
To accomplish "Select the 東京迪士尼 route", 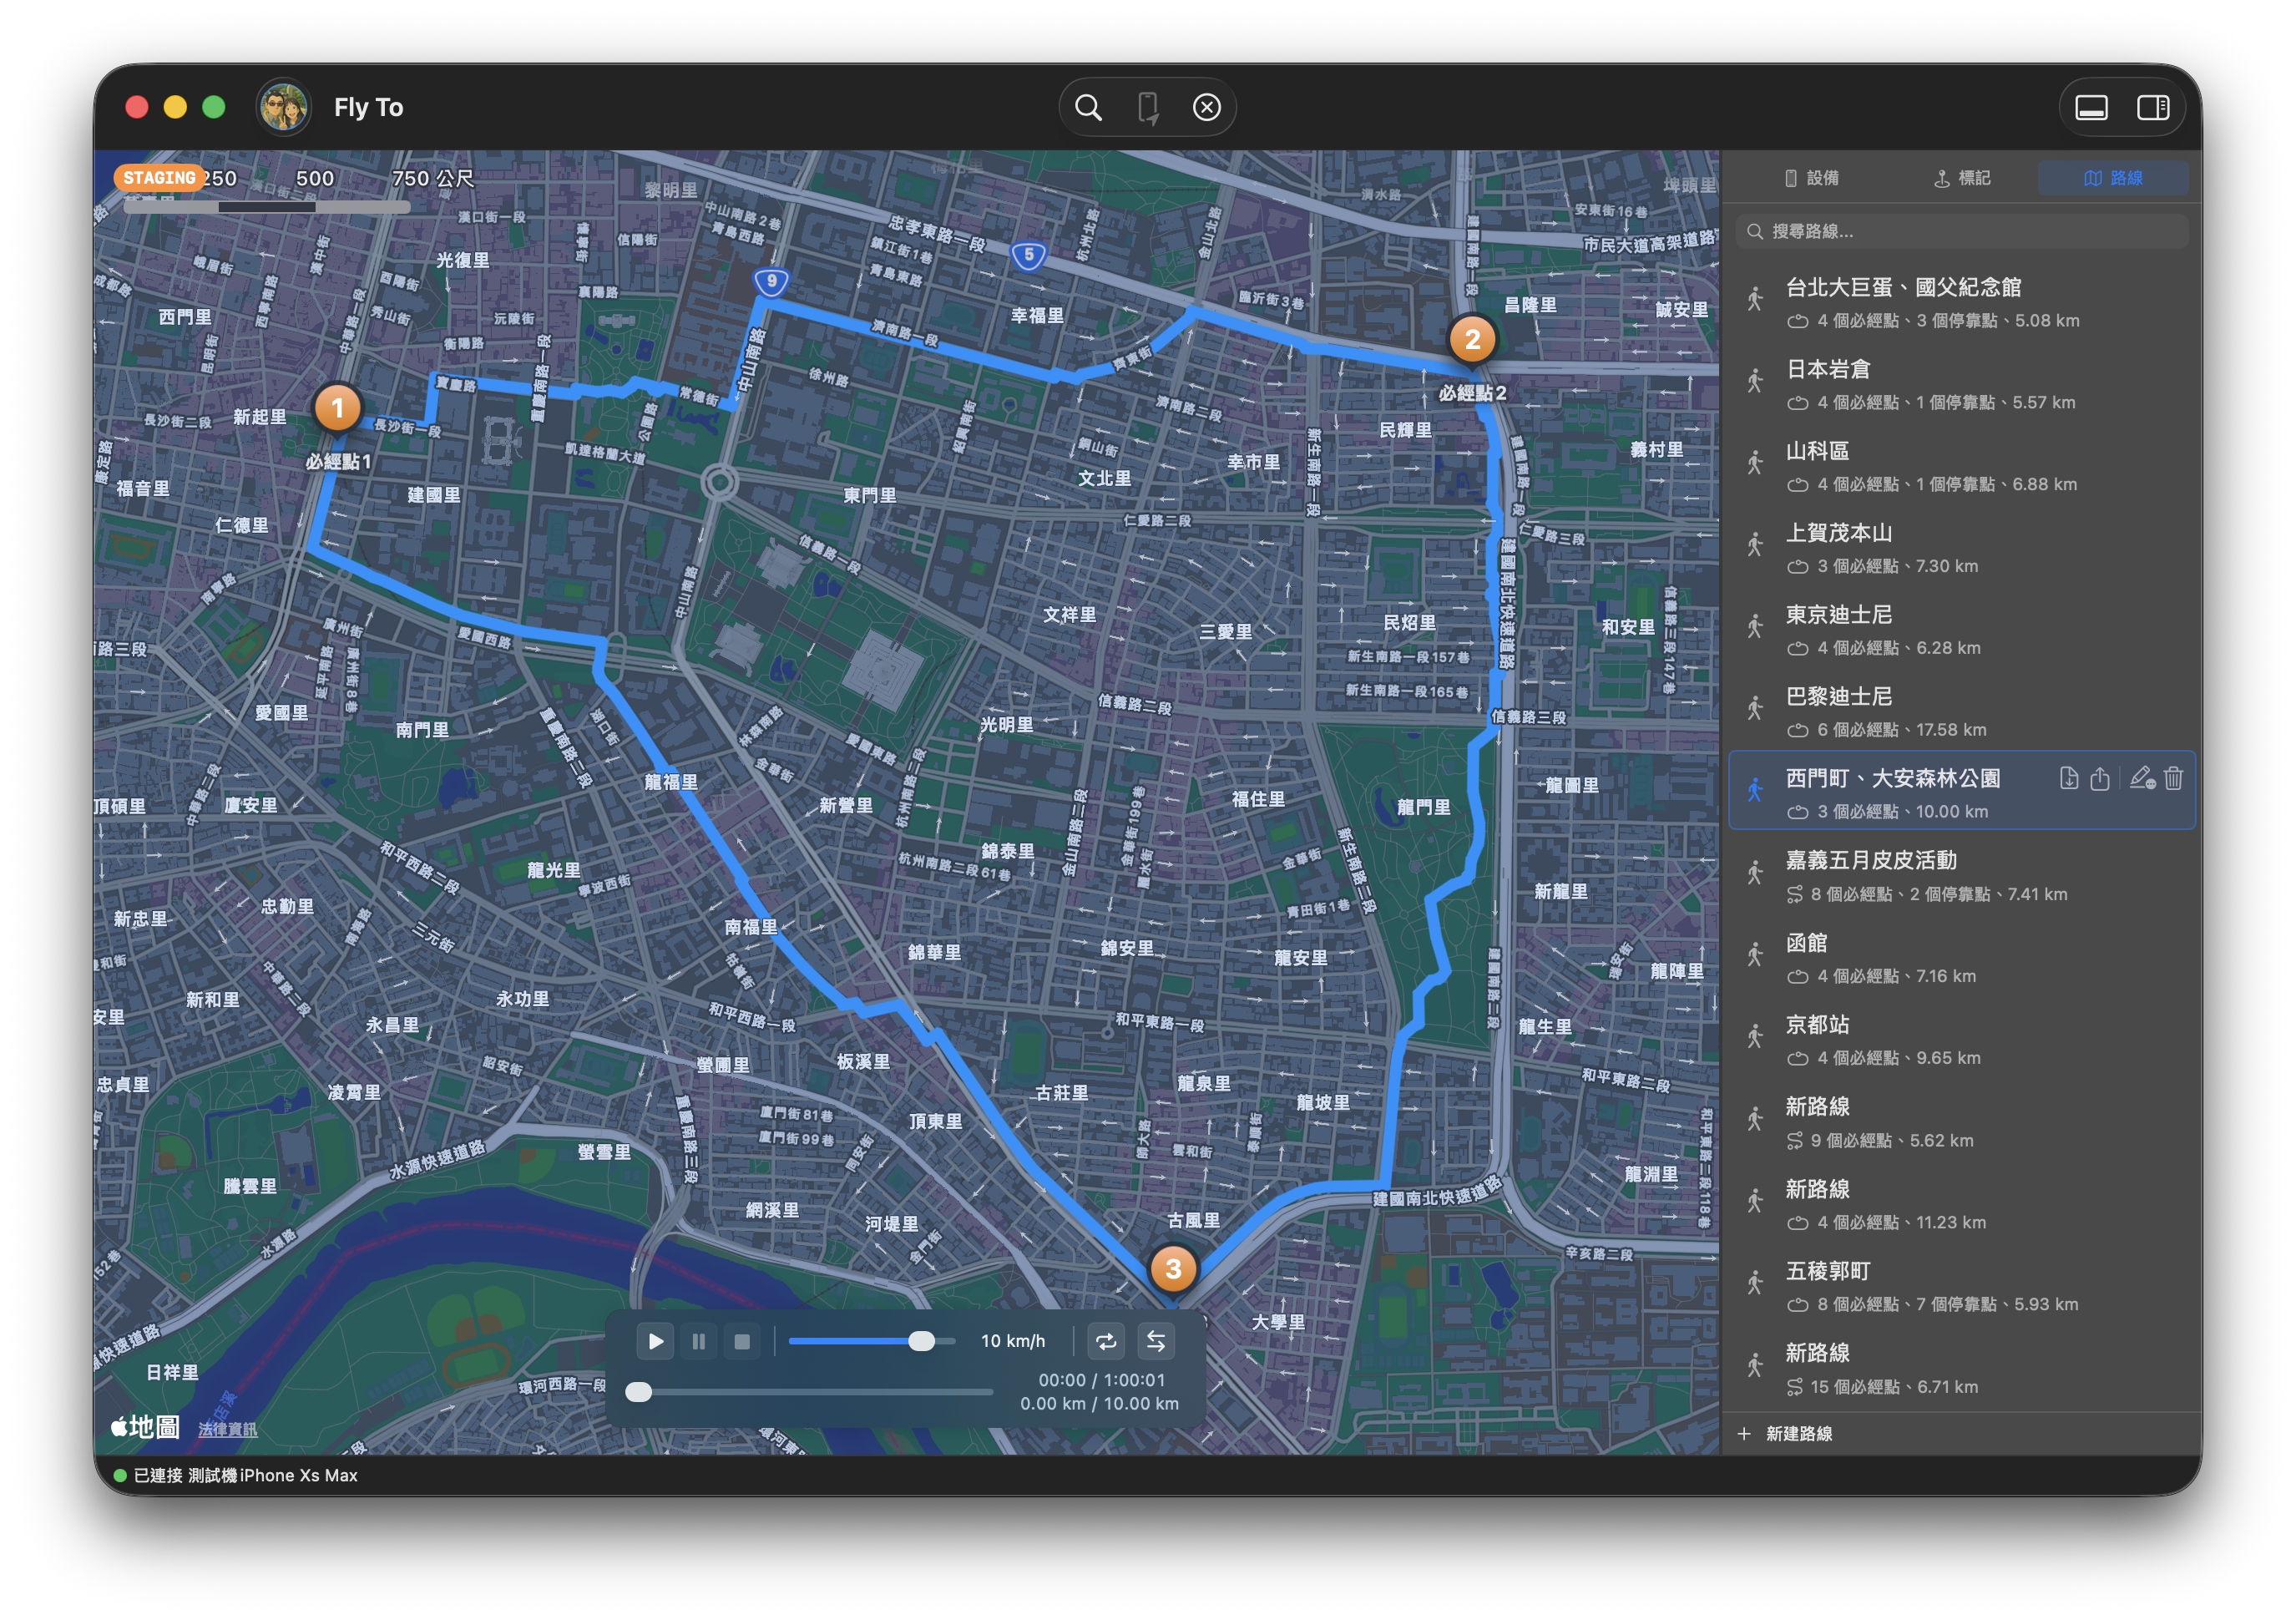I will point(1962,630).
